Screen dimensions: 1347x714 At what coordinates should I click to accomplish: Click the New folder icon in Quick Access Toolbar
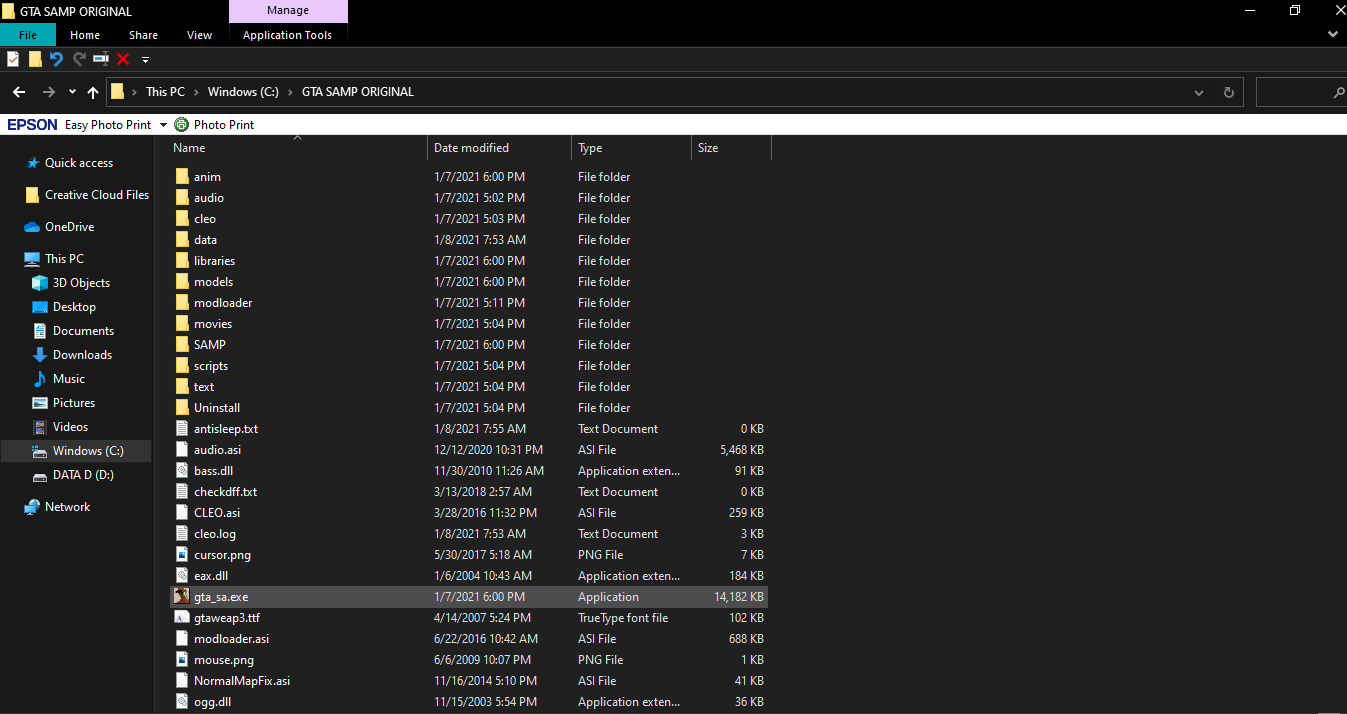tap(35, 59)
